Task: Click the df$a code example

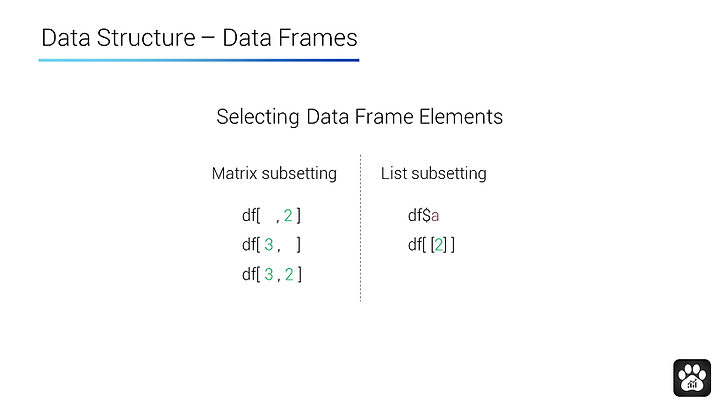Action: (x=423, y=215)
